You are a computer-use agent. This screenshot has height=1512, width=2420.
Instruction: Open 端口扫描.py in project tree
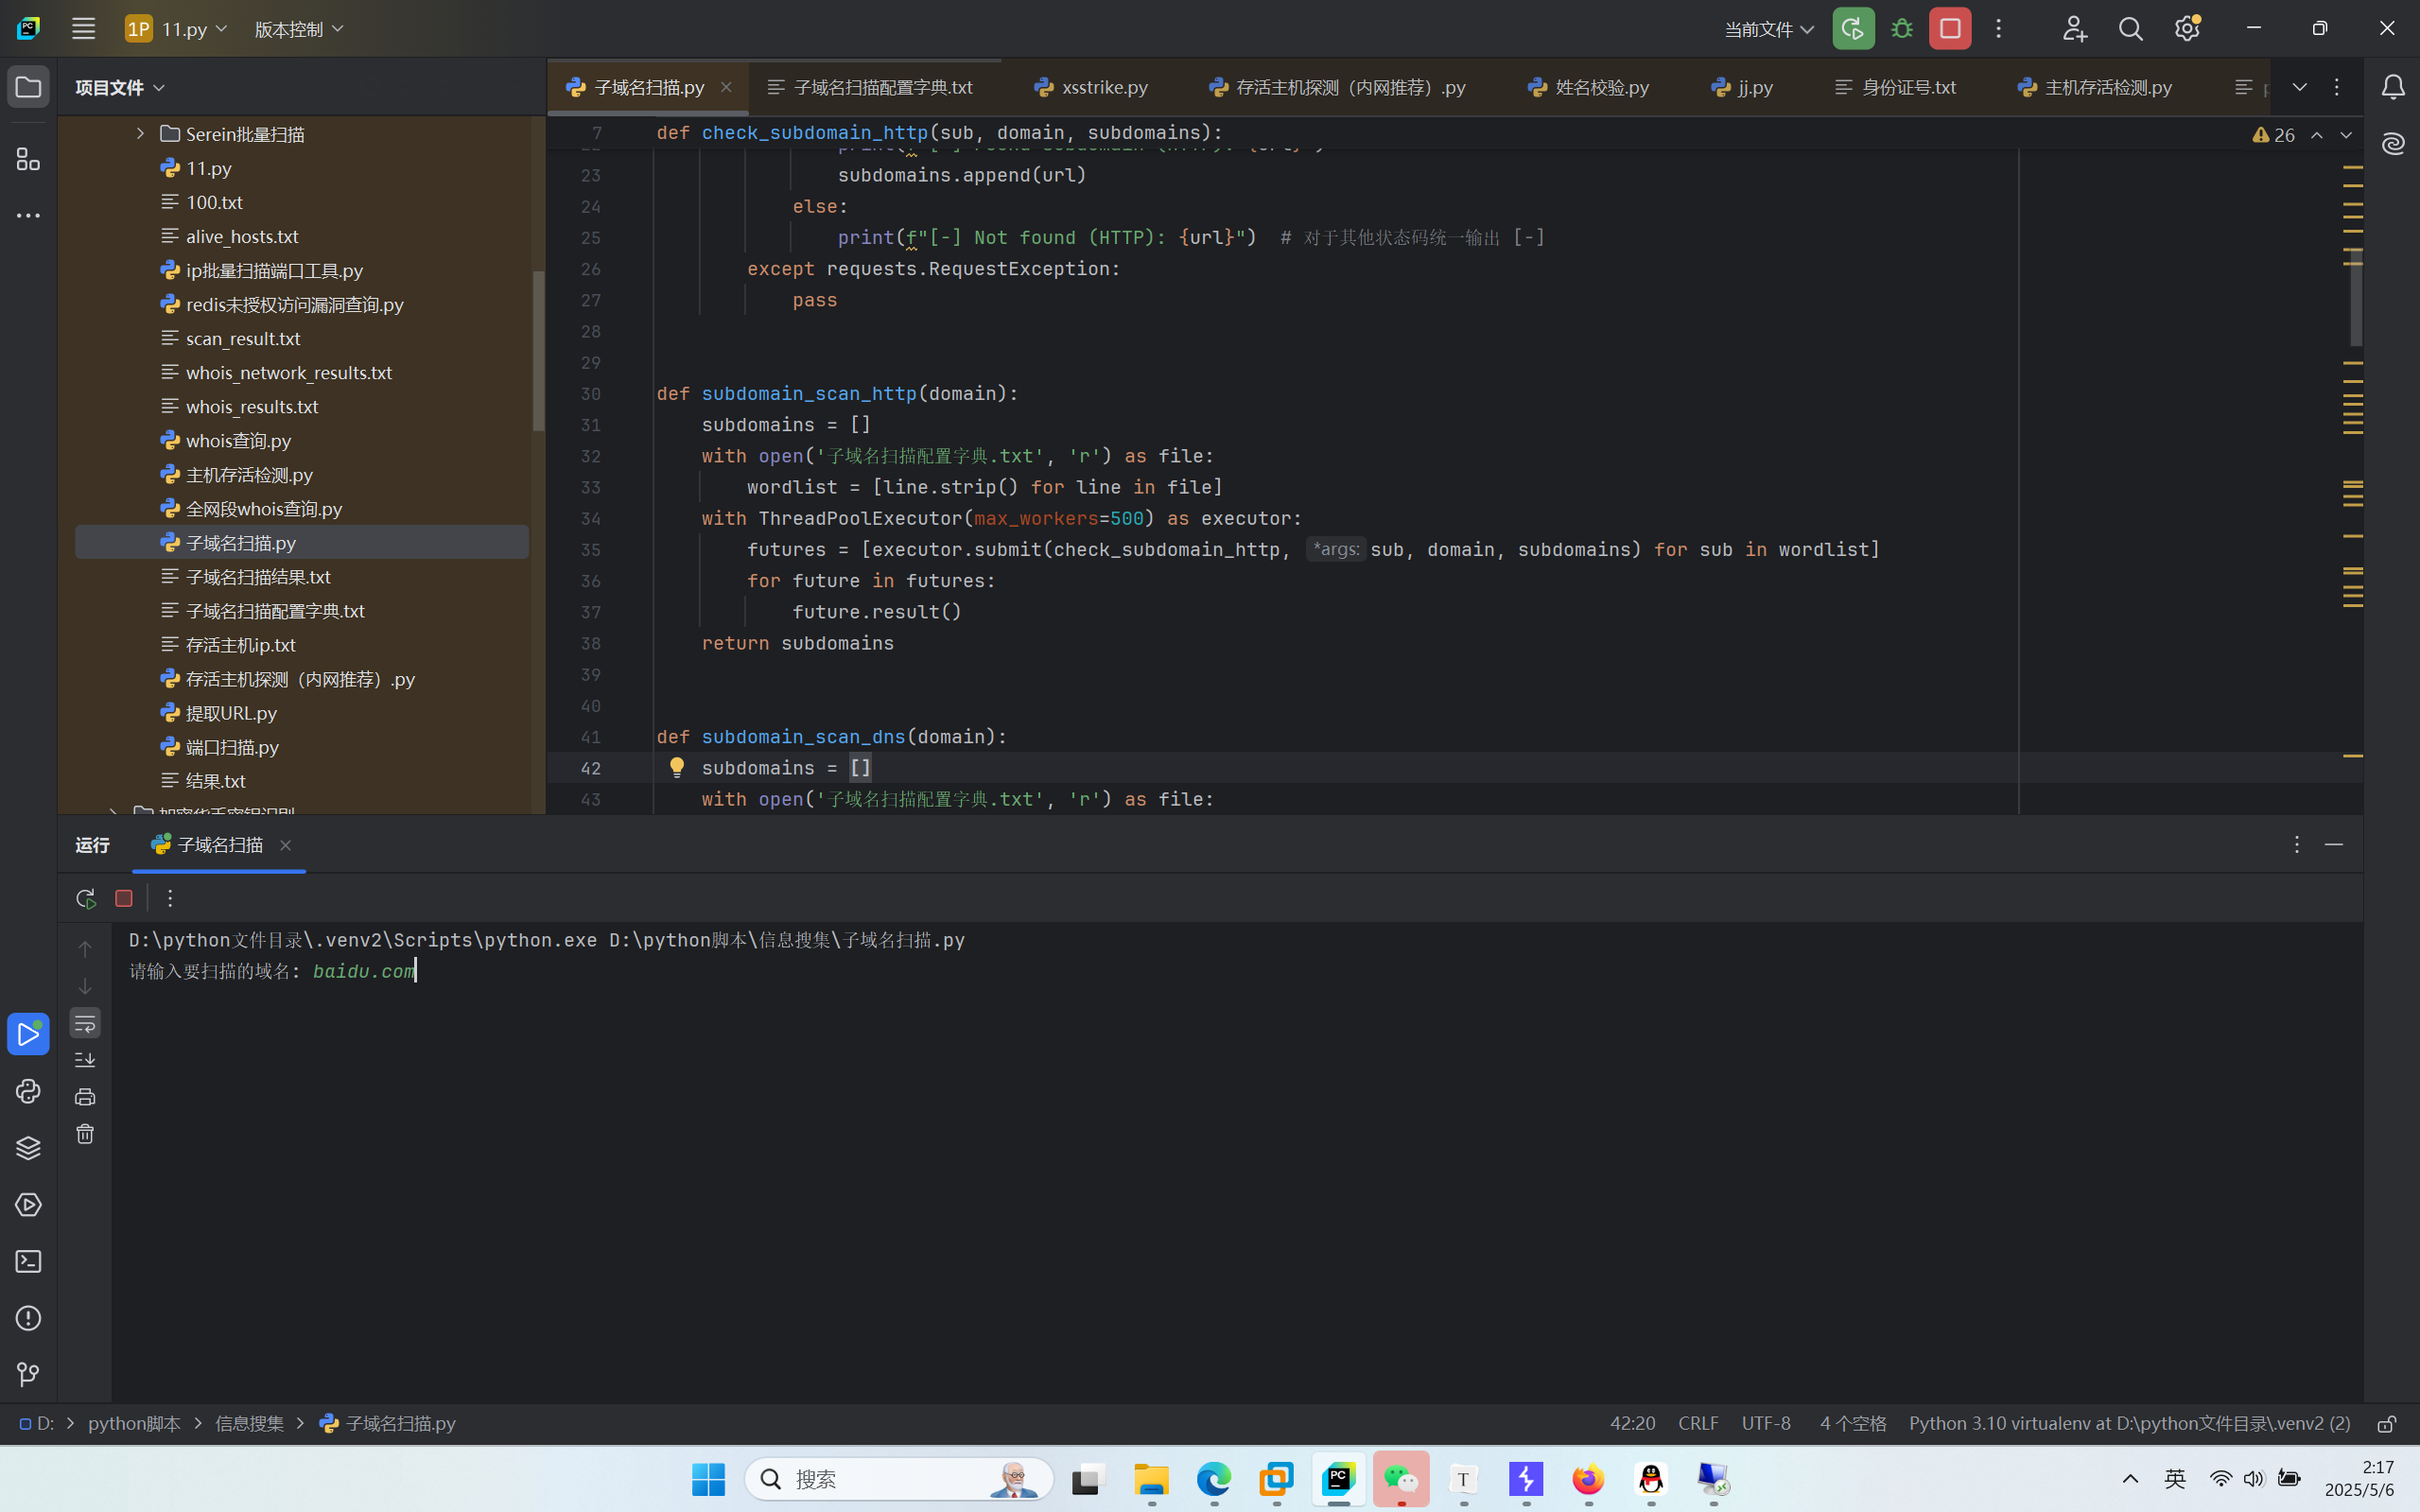pos(232,747)
